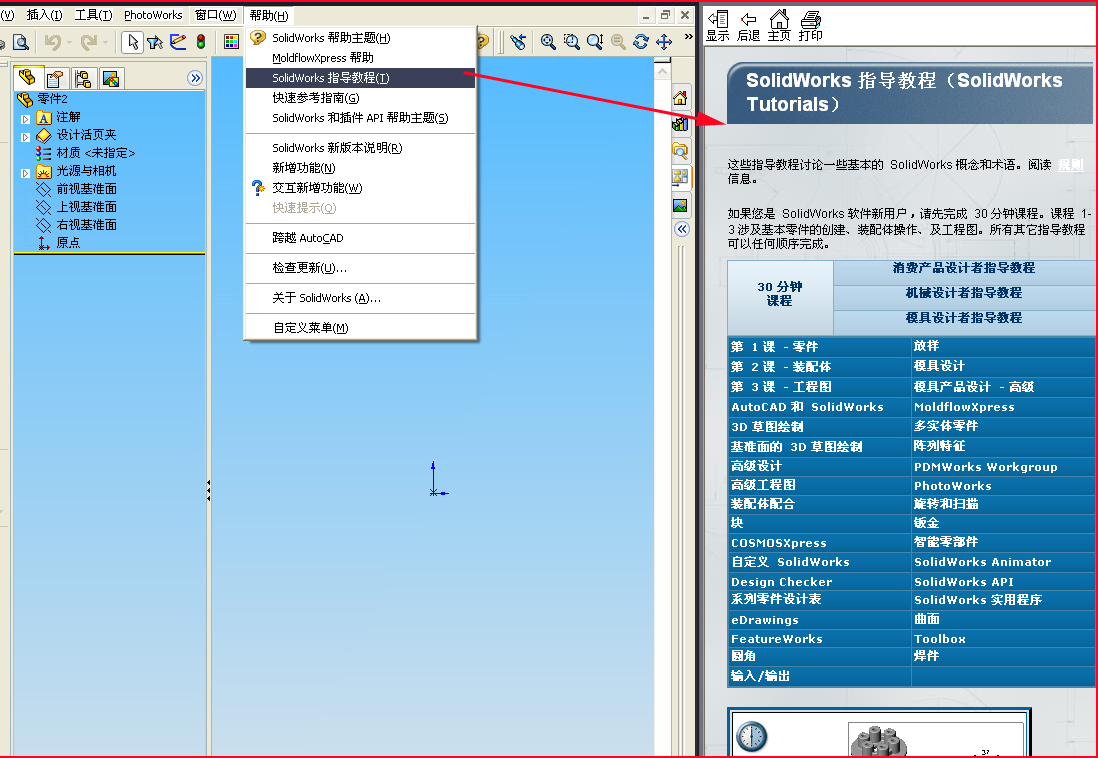The width and height of the screenshot is (1098, 758).
Task: Open the 钣金 tutorial link
Action: pyautogui.click(x=926, y=523)
